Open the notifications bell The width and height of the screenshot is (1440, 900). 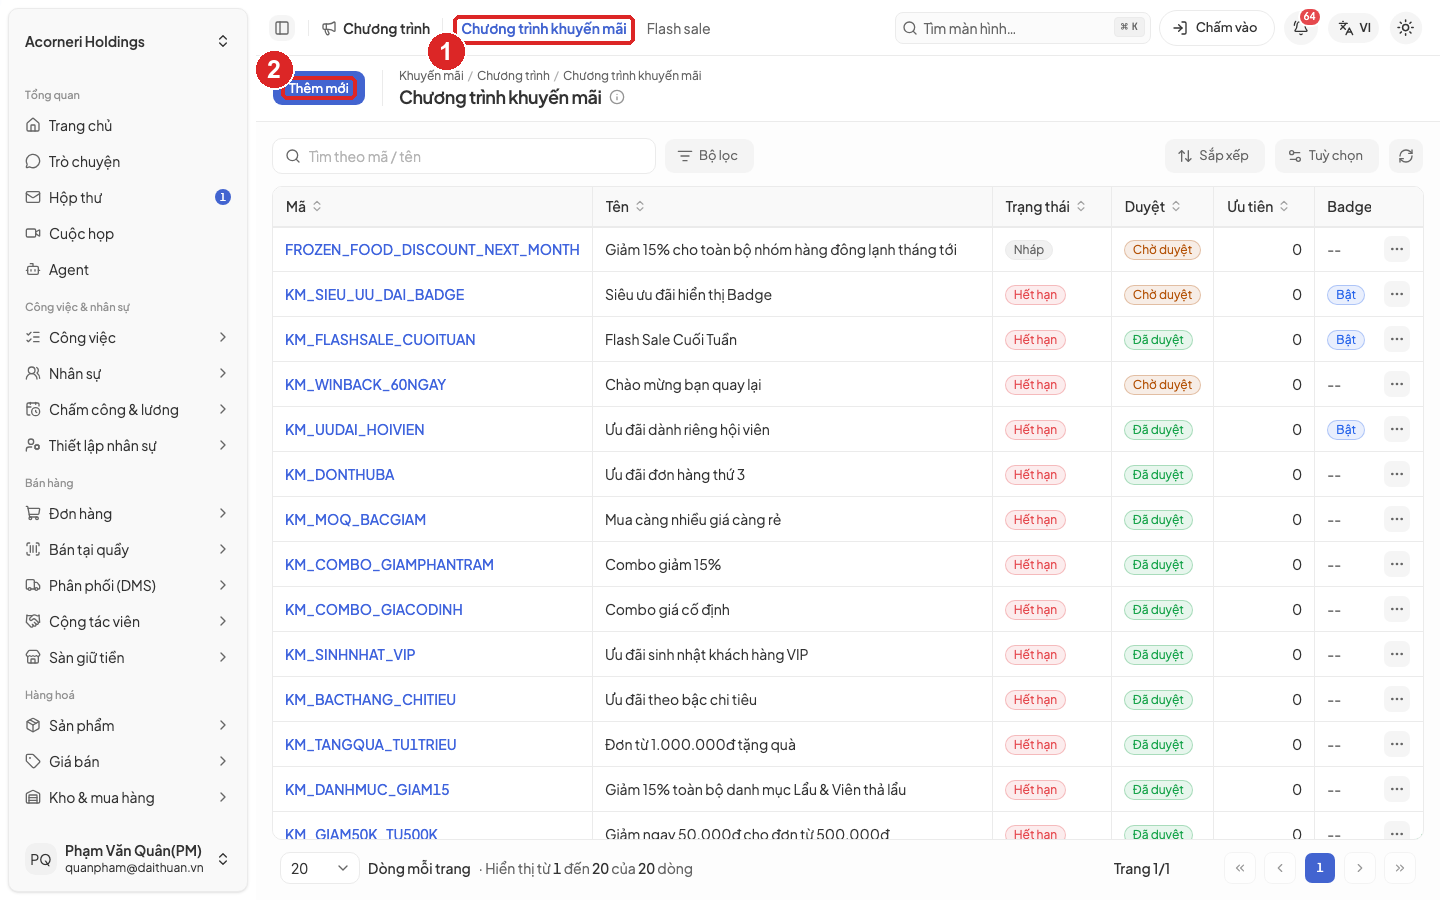pos(1301,28)
